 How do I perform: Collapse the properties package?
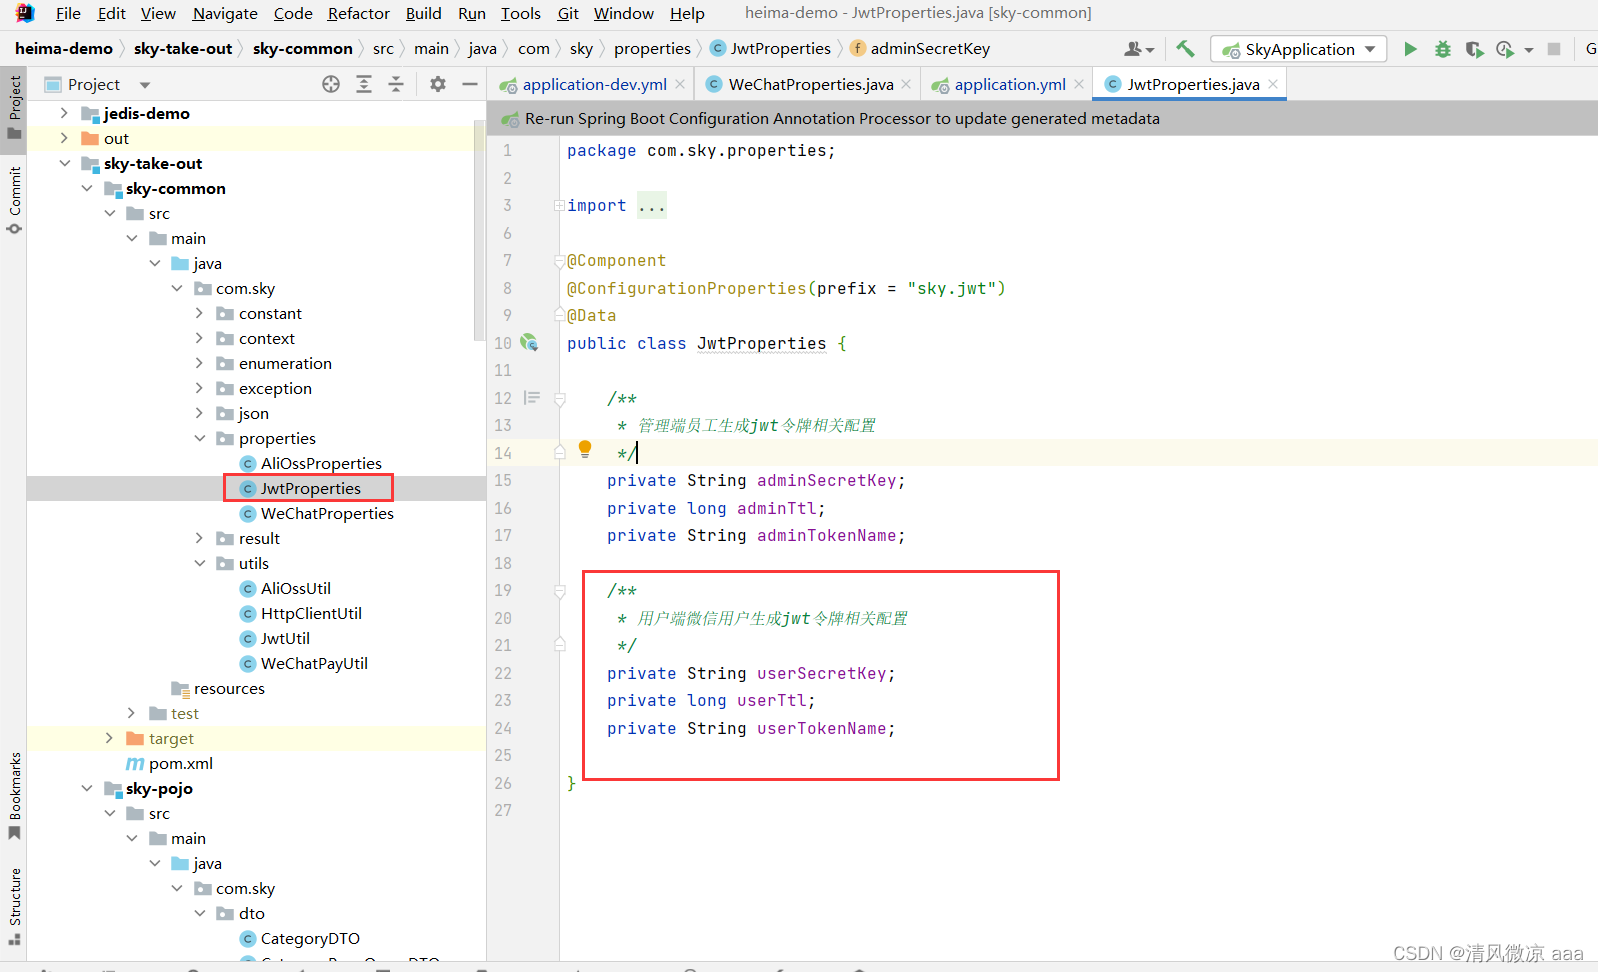[x=199, y=438]
